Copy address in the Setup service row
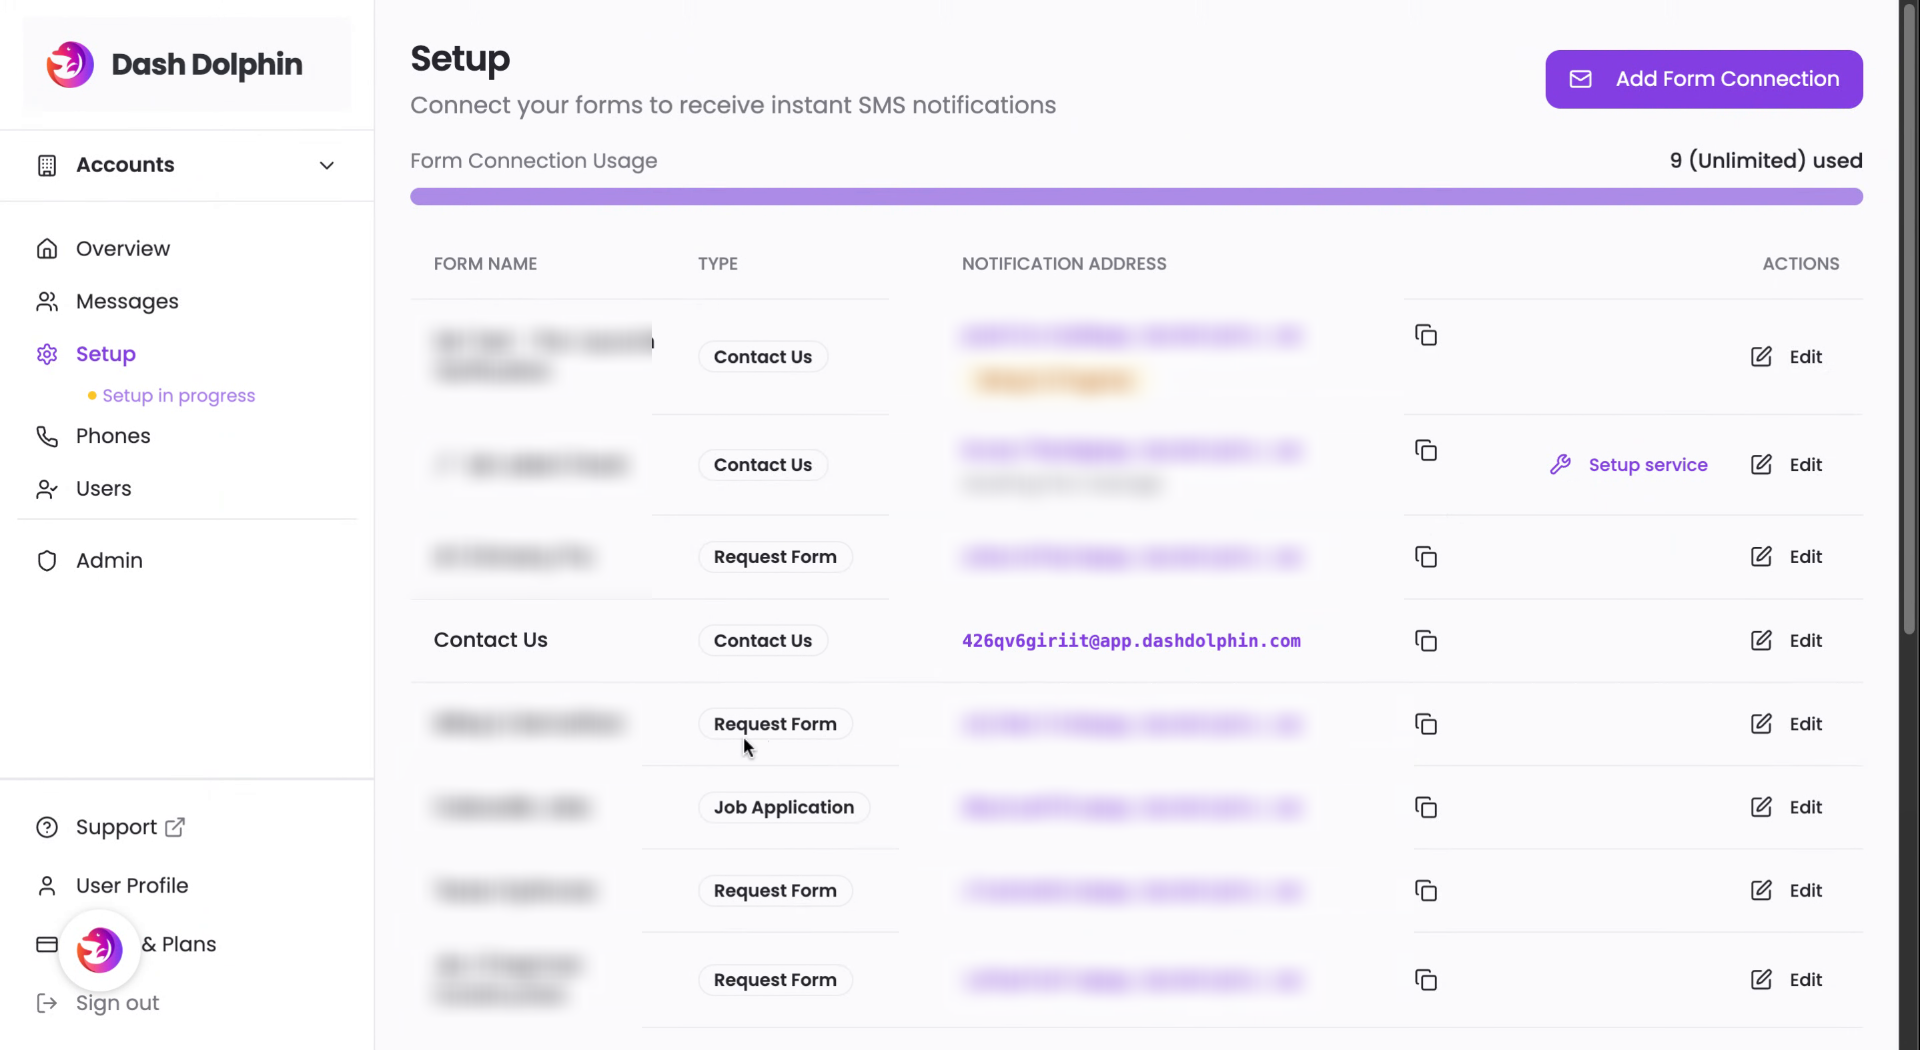 coord(1425,450)
